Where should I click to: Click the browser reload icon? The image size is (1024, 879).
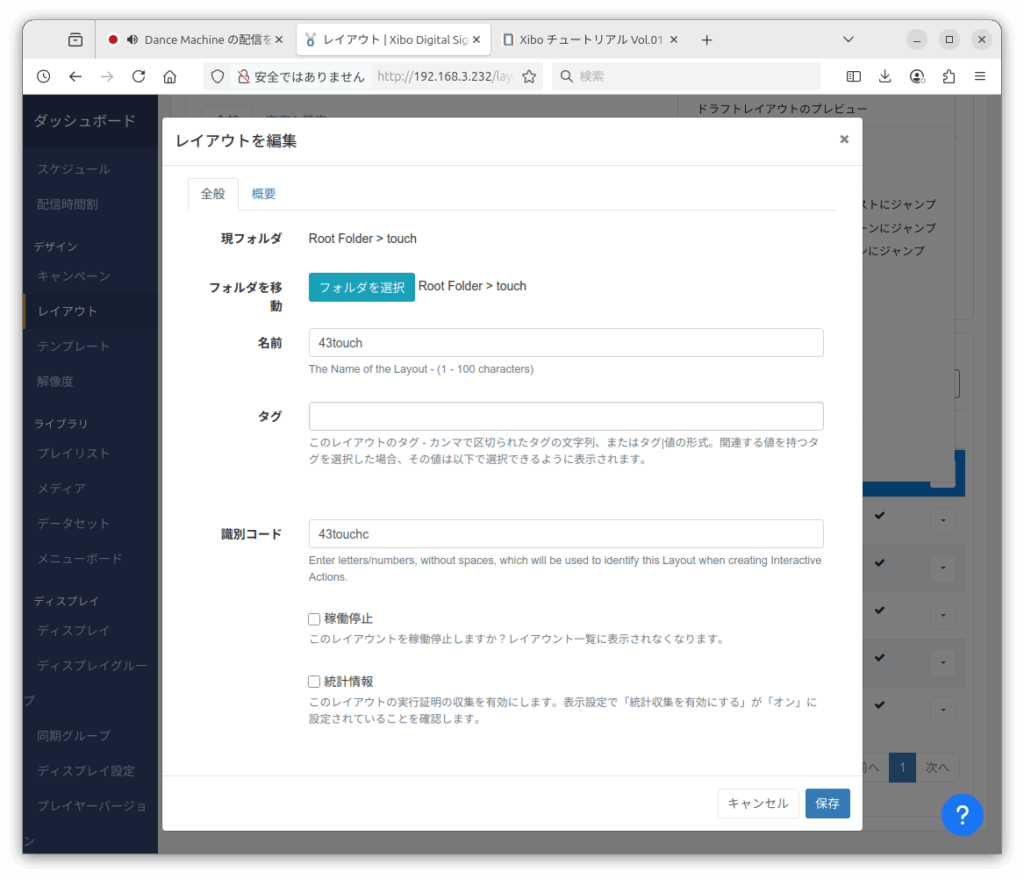click(x=138, y=76)
